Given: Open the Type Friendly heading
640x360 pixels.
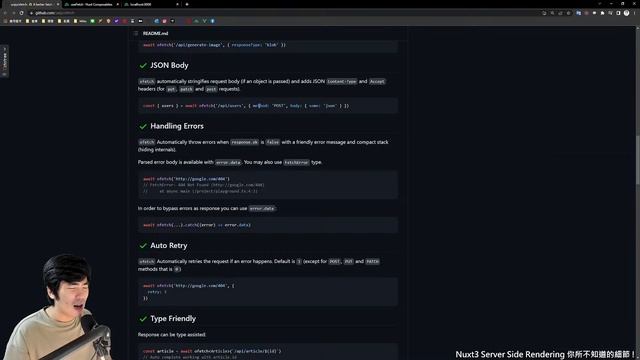Looking at the screenshot, I should pyautogui.click(x=173, y=318).
